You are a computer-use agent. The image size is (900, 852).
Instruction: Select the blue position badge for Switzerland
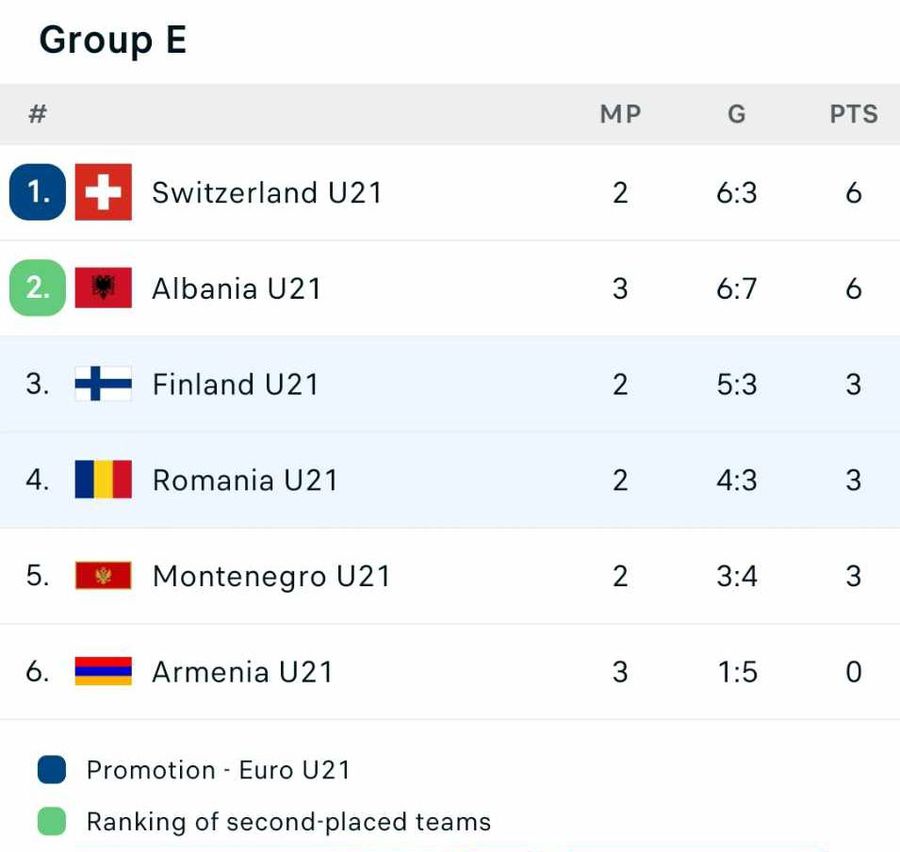tap(37, 193)
